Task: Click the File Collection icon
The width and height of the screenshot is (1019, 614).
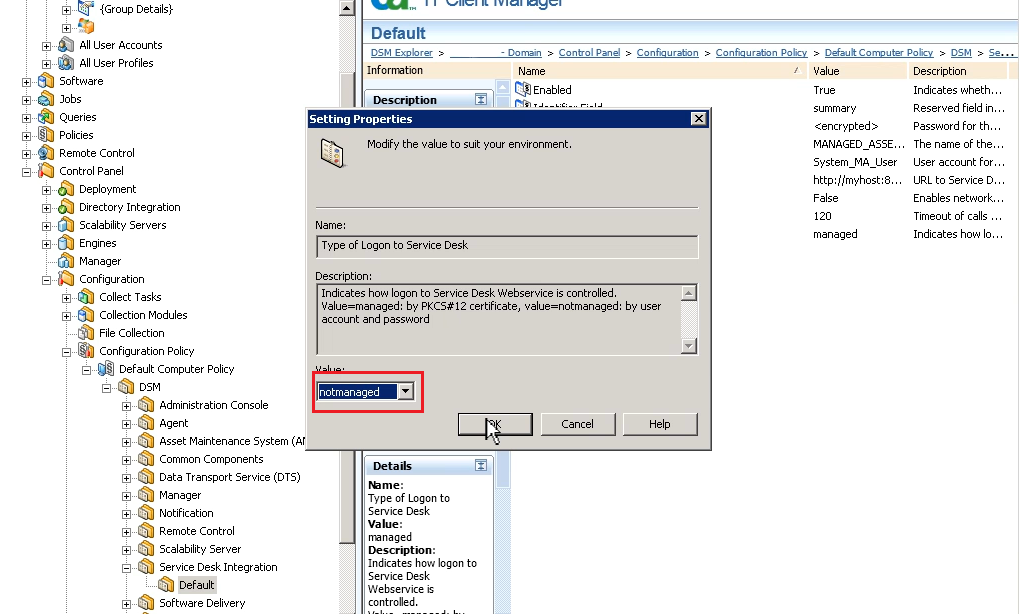Action: (86, 333)
